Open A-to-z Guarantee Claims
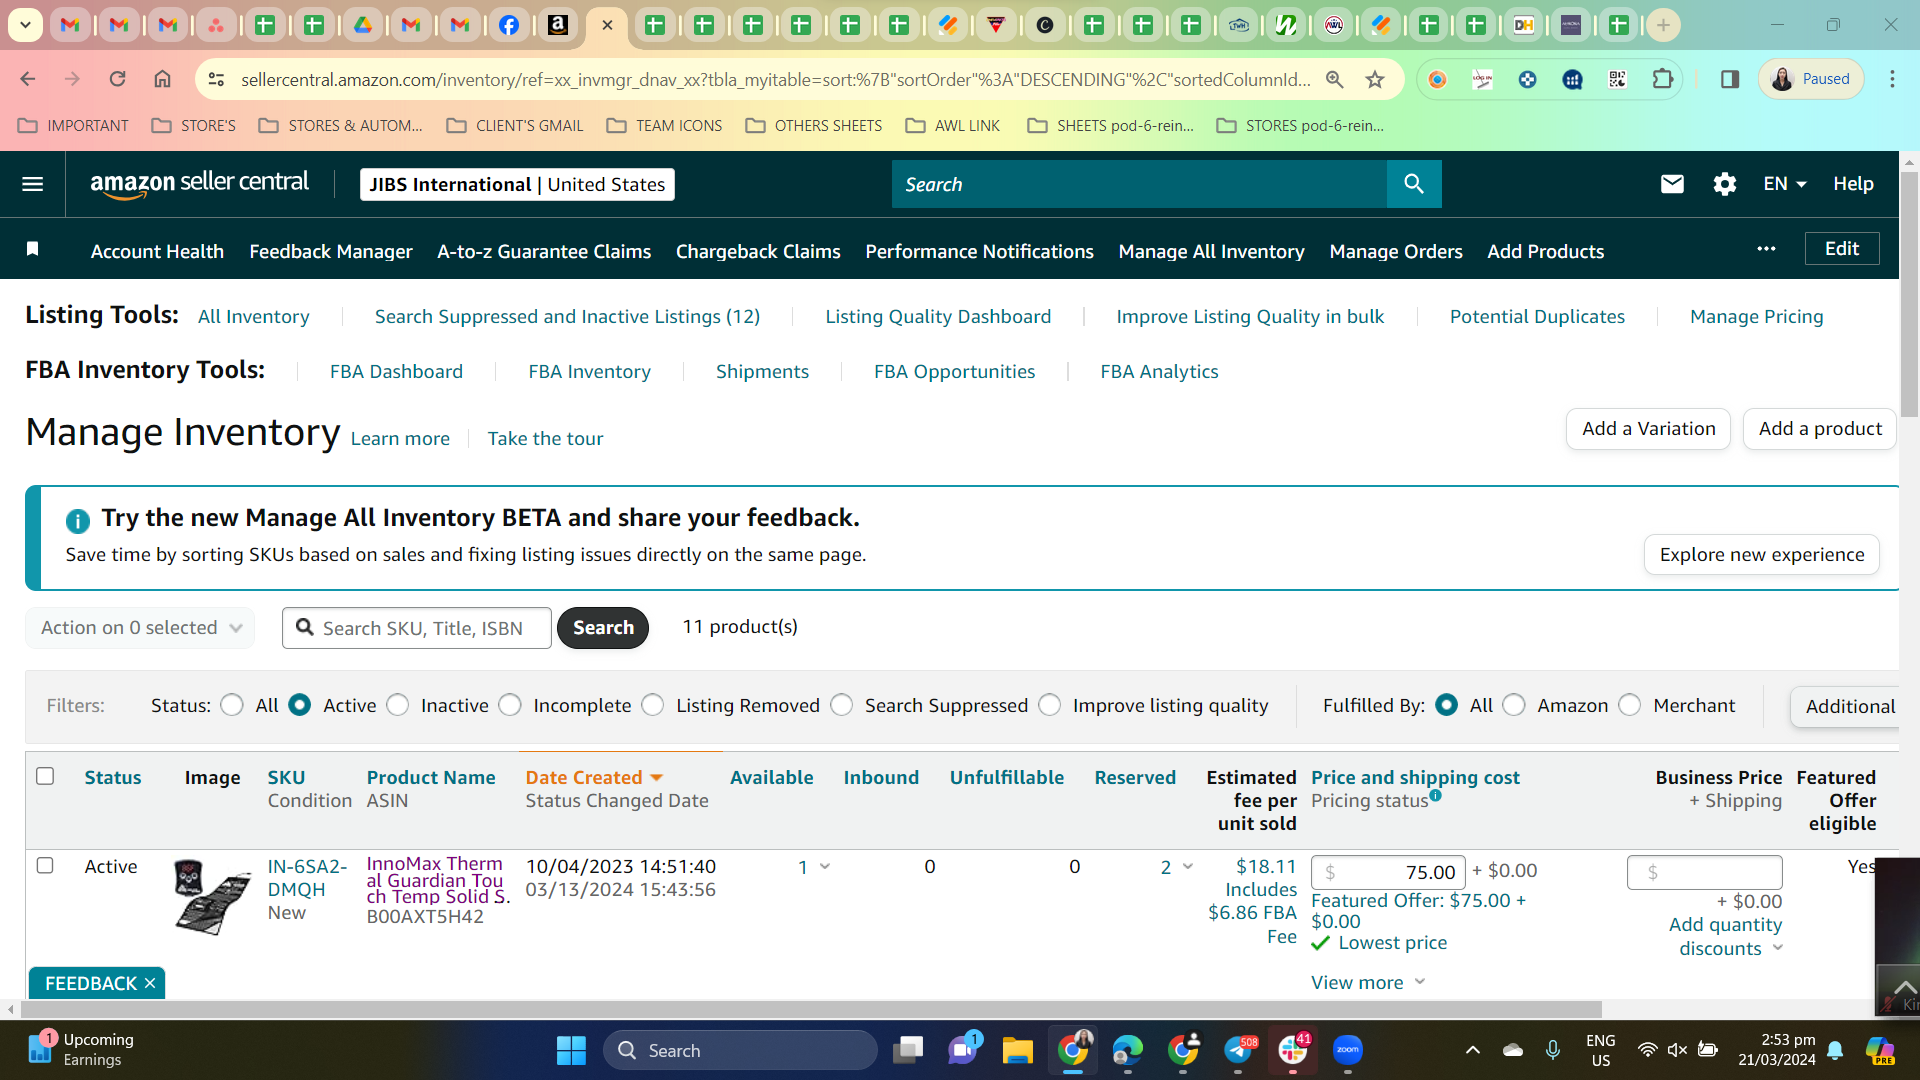This screenshot has width=1920, height=1080. tap(544, 252)
